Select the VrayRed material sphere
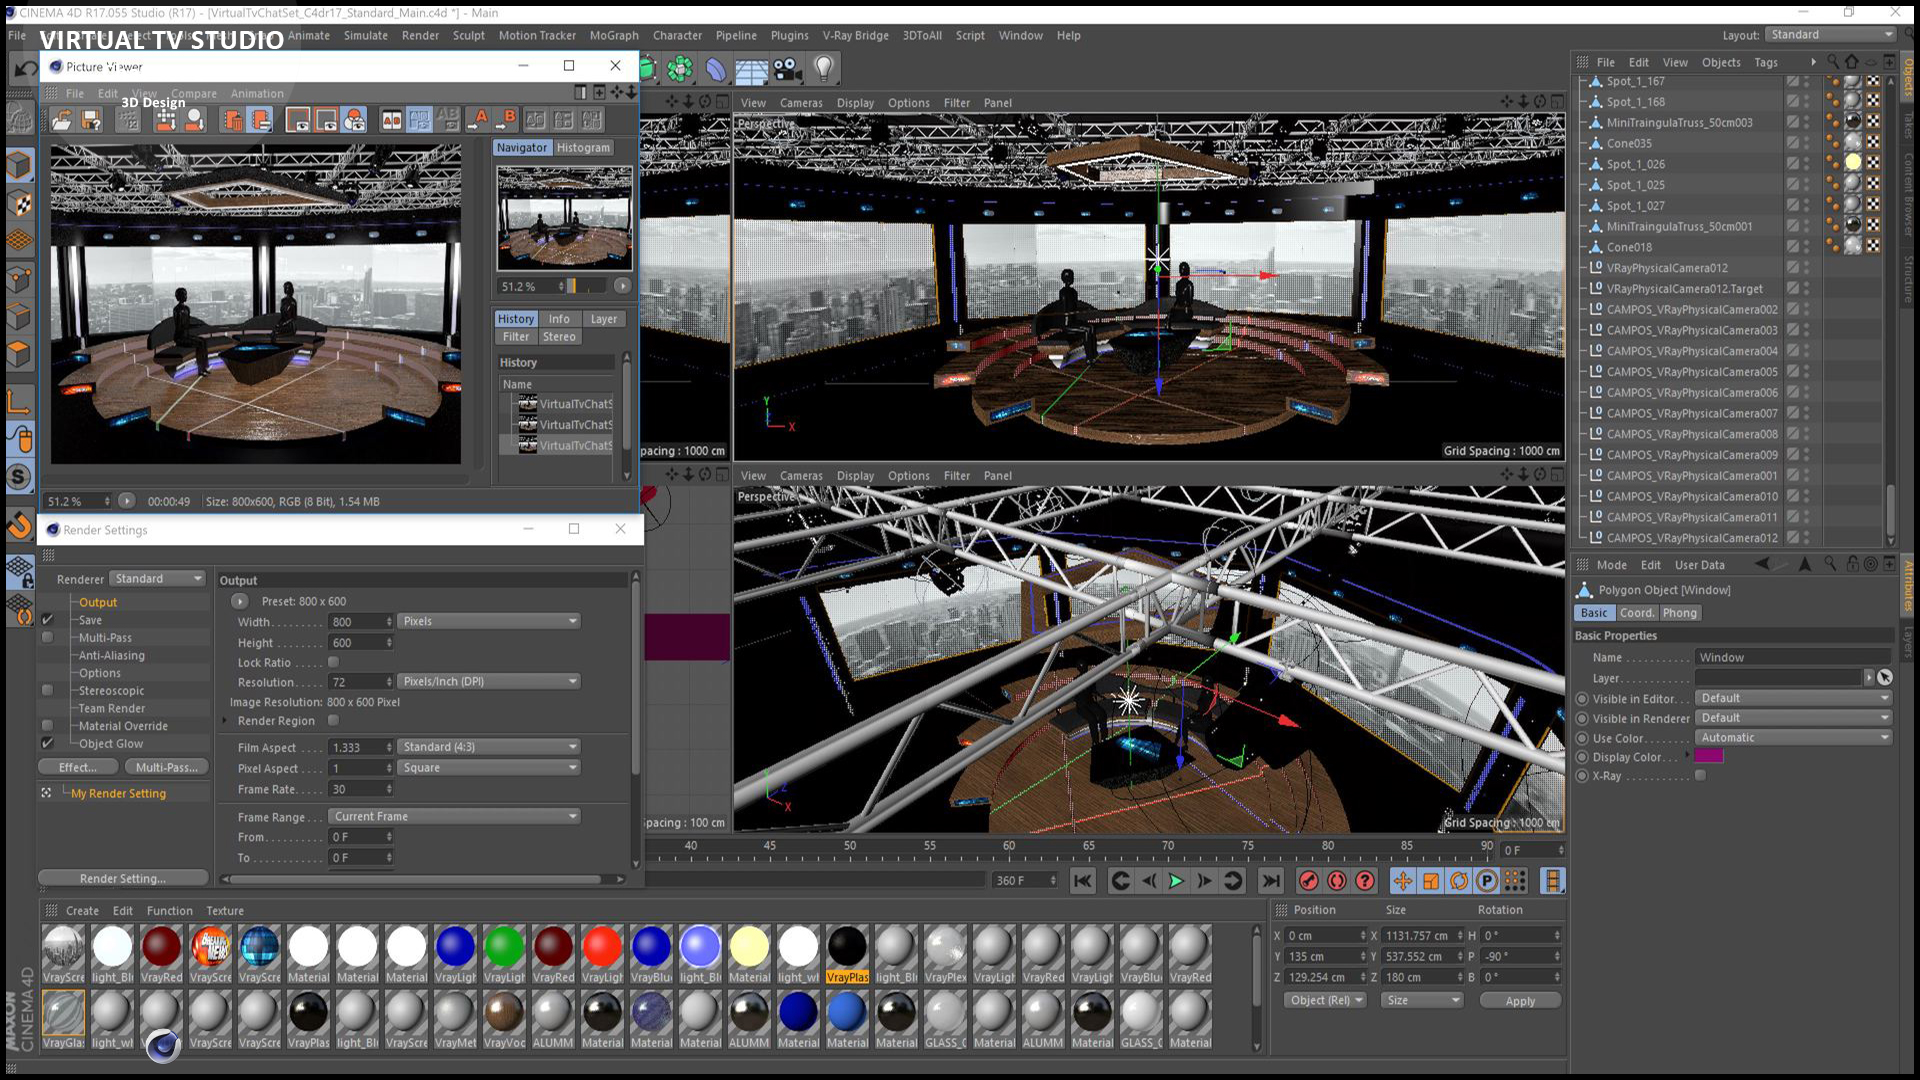This screenshot has width=1920, height=1080. (x=161, y=948)
